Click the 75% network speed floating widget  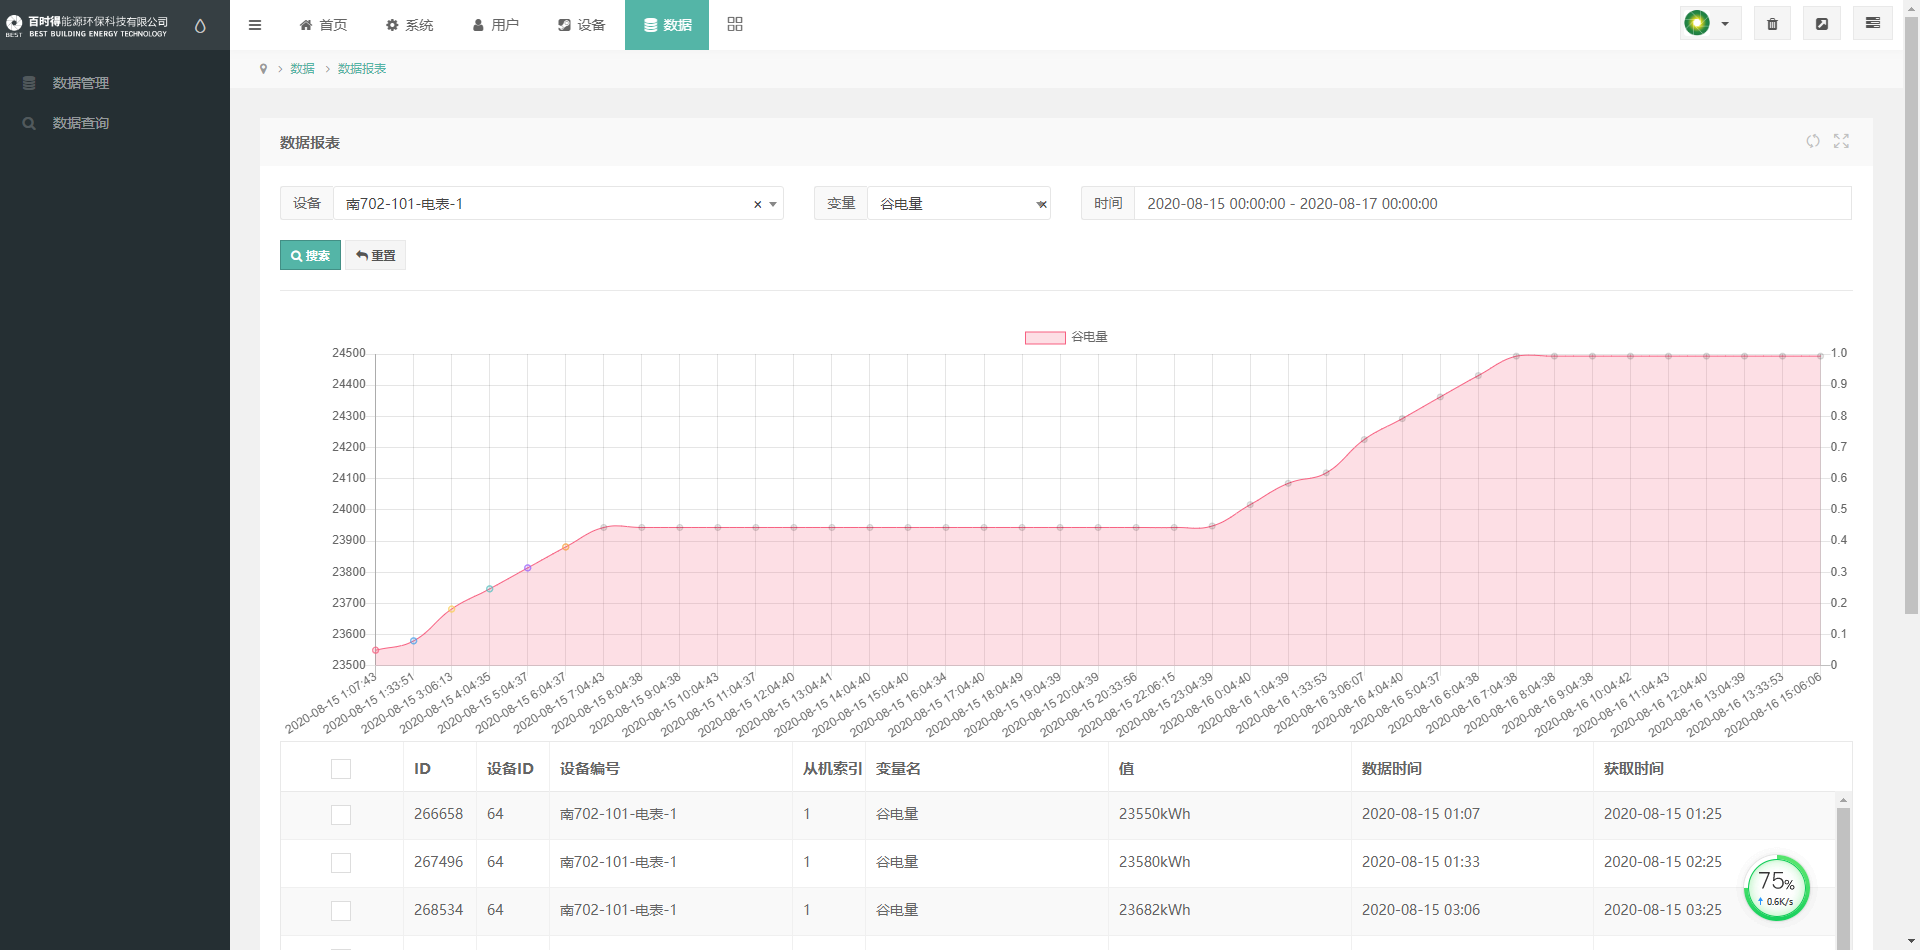tap(1777, 888)
